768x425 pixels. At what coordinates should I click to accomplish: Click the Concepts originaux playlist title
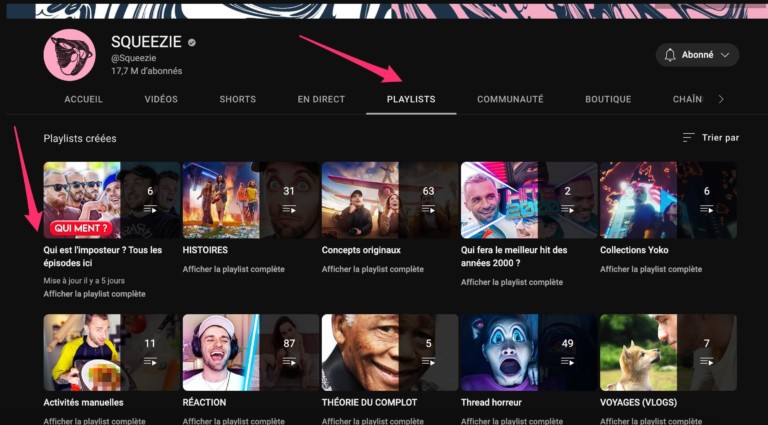pyautogui.click(x=361, y=250)
